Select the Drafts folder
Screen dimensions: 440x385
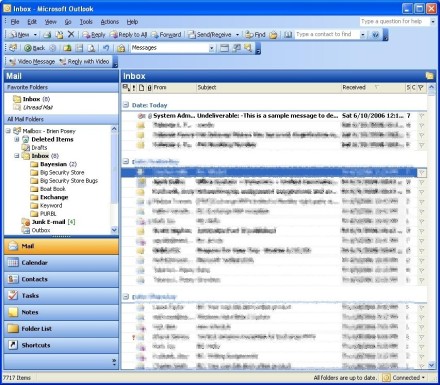[35, 147]
